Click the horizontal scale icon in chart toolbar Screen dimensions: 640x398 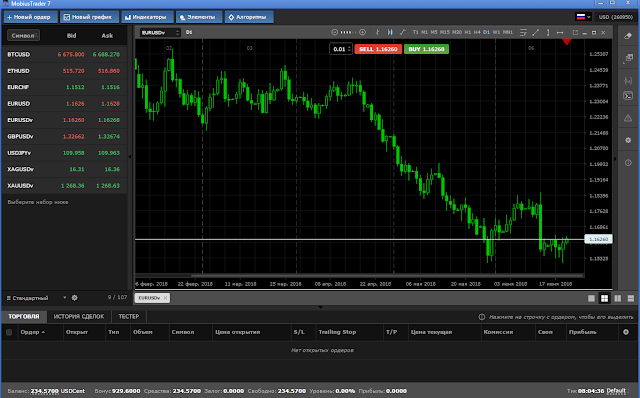click(x=560, y=33)
